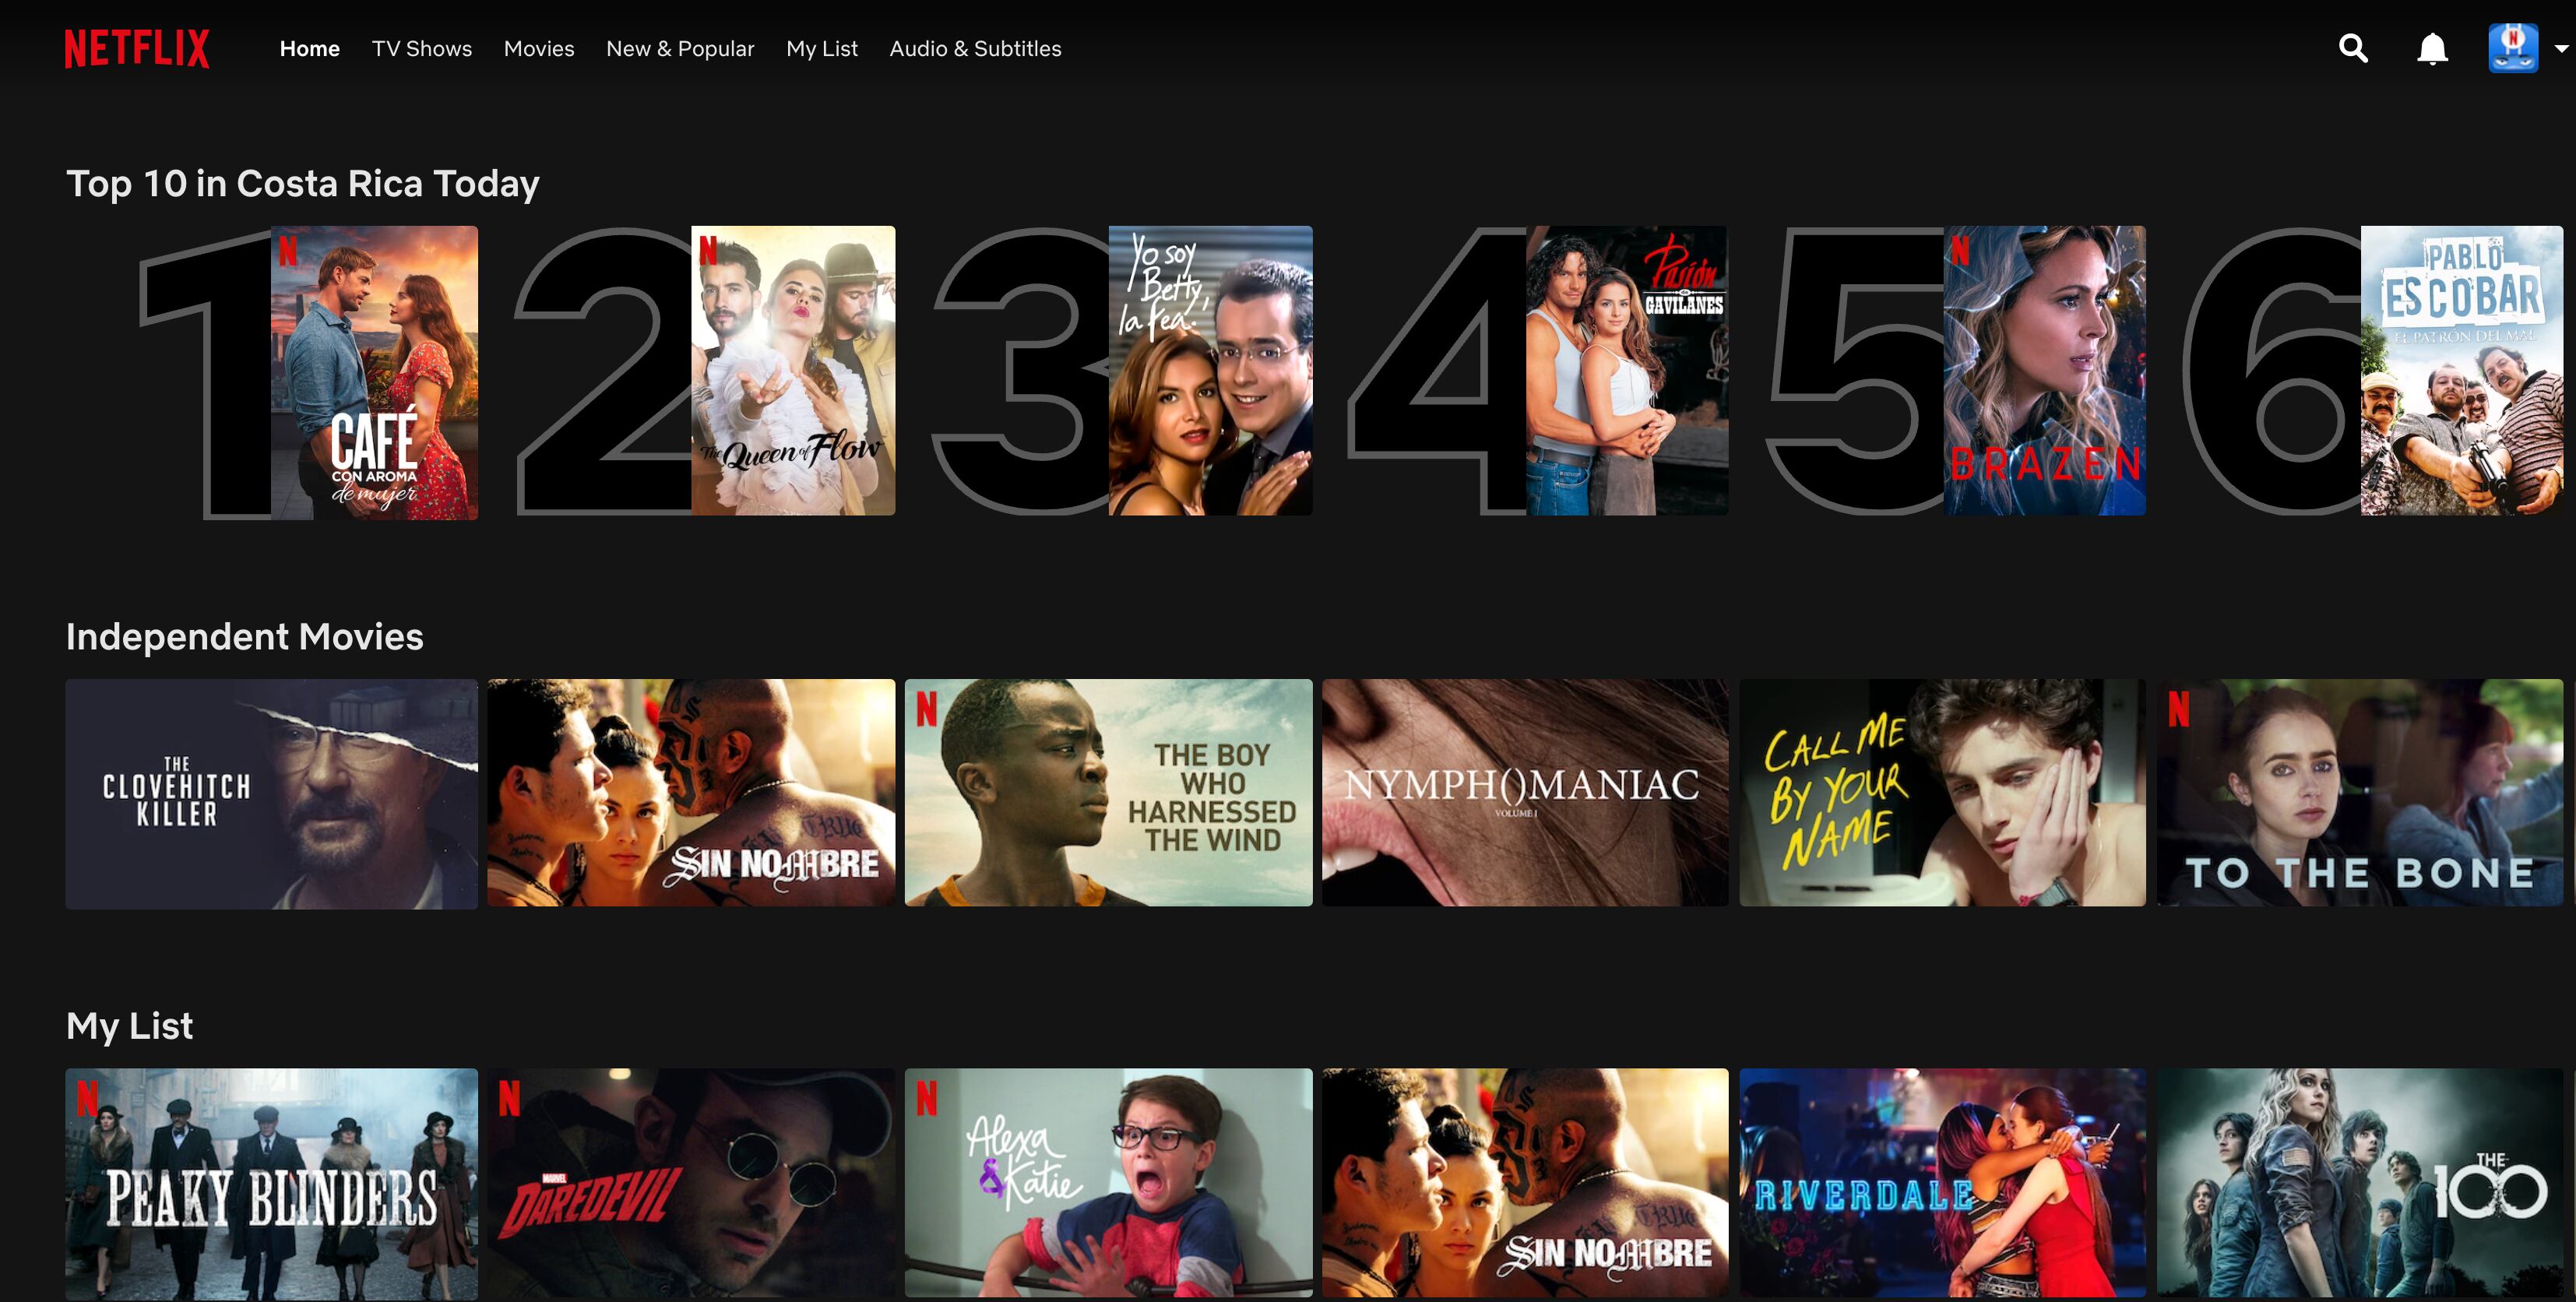Image resolution: width=2576 pixels, height=1302 pixels.
Task: Open Café con Aroma de Mujer poster
Action: 374,372
